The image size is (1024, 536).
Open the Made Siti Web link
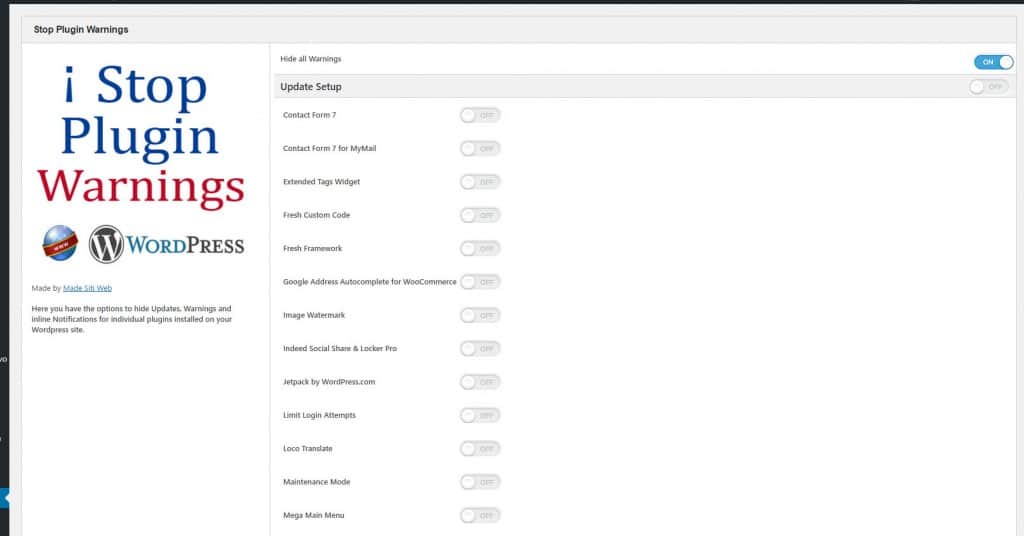(x=88, y=288)
